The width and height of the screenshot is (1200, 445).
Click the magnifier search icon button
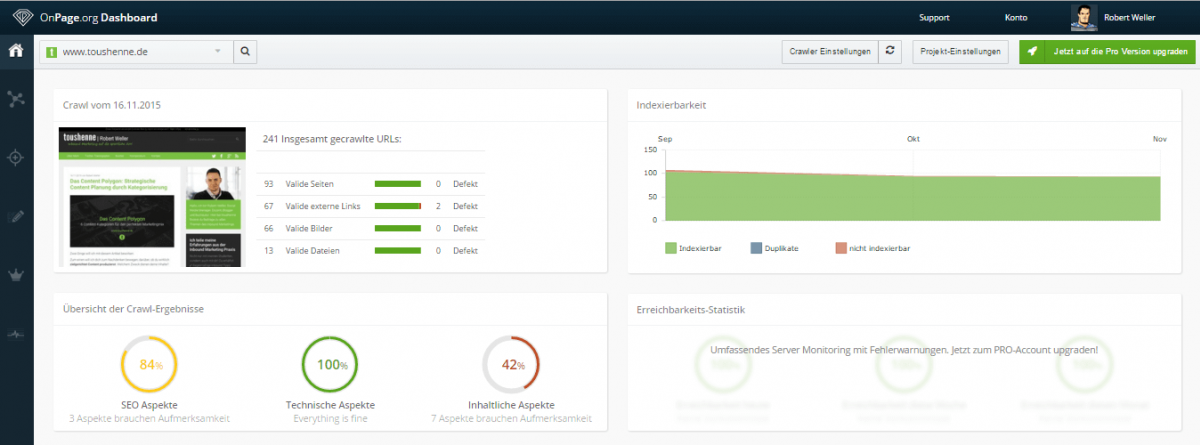point(245,51)
